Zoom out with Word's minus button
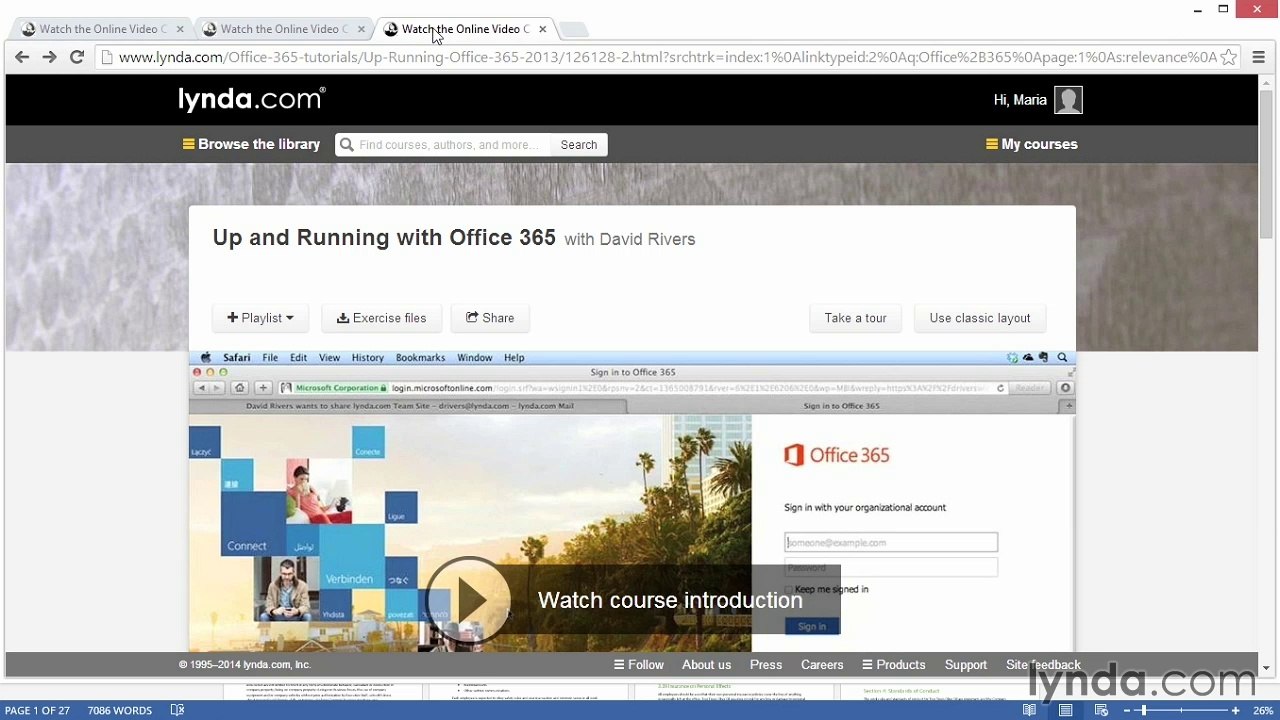Viewport: 1280px width, 720px height. (1127, 711)
